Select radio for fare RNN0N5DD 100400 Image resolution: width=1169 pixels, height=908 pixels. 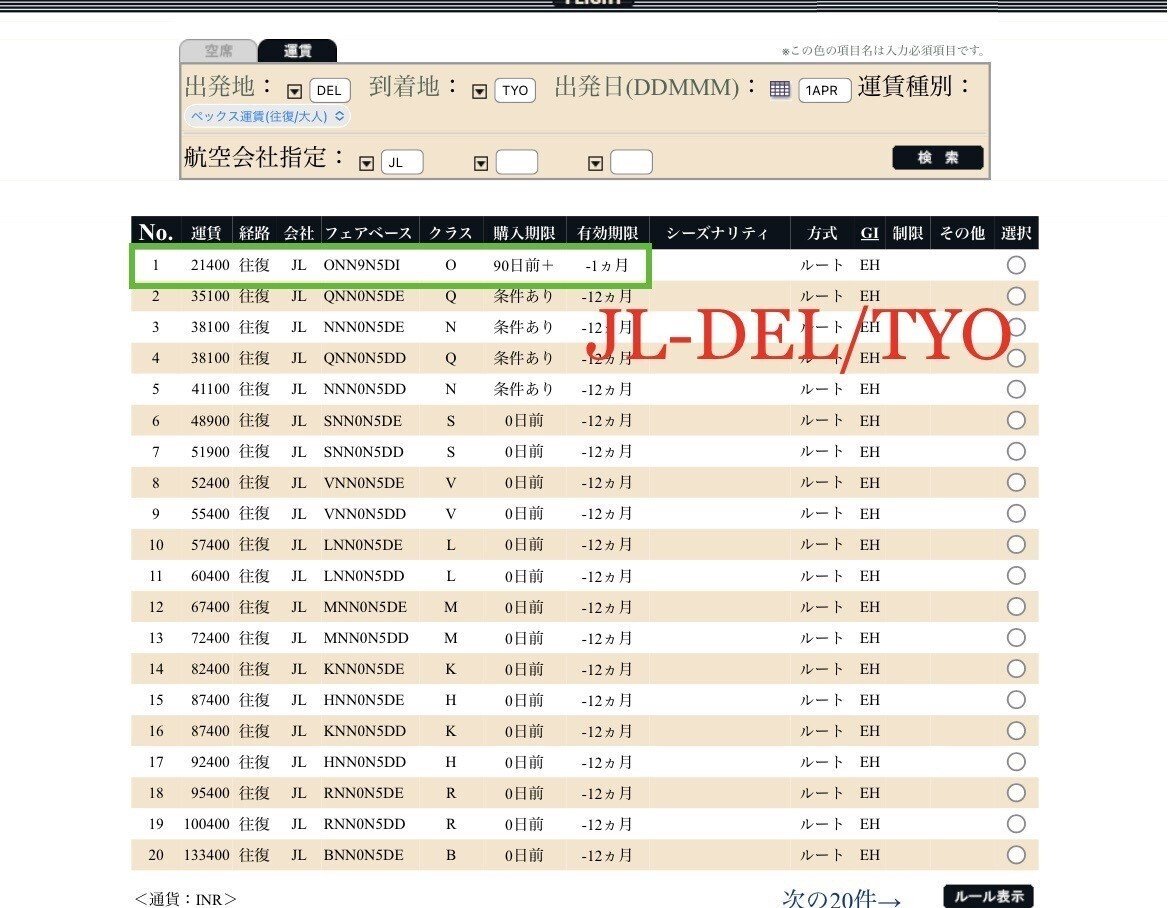tap(1015, 824)
